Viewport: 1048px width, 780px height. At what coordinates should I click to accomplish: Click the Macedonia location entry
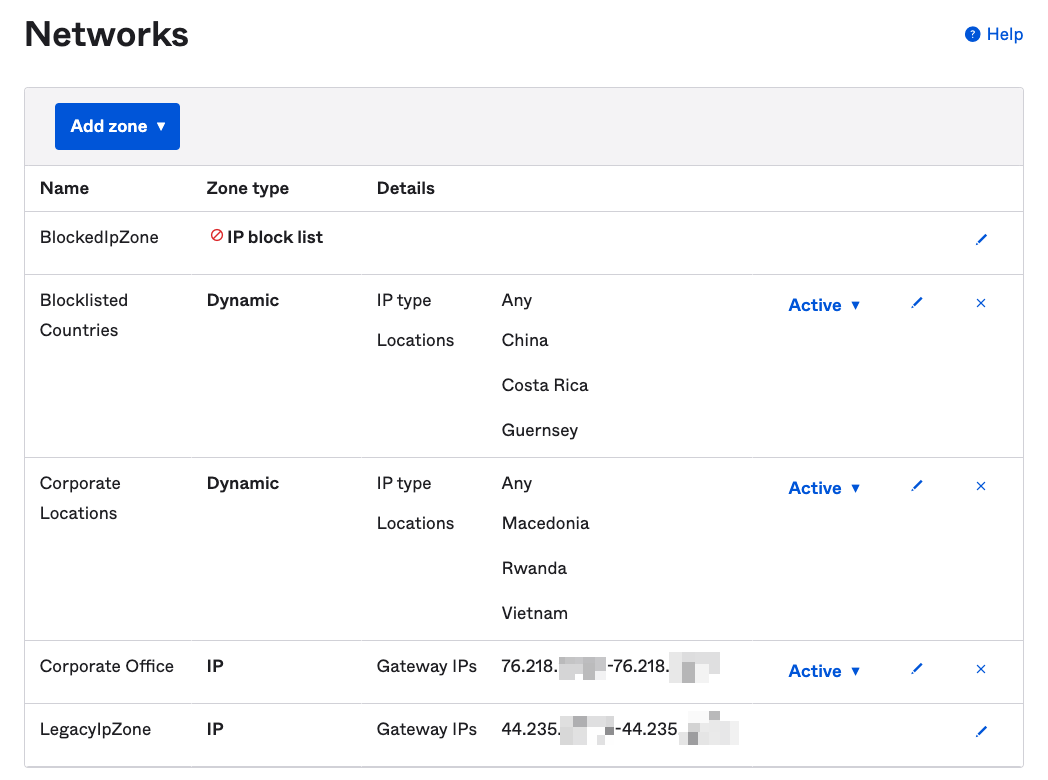click(x=545, y=523)
